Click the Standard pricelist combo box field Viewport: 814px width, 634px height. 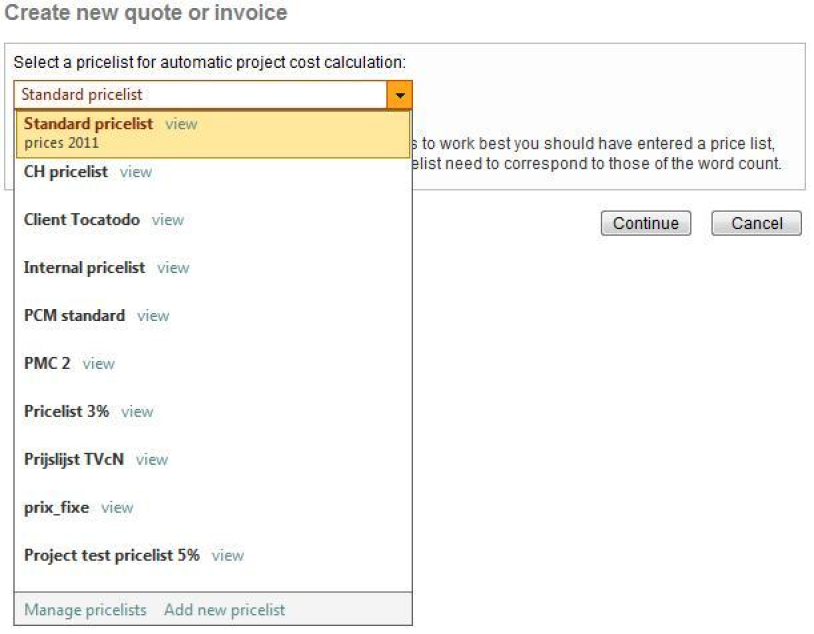click(200, 95)
